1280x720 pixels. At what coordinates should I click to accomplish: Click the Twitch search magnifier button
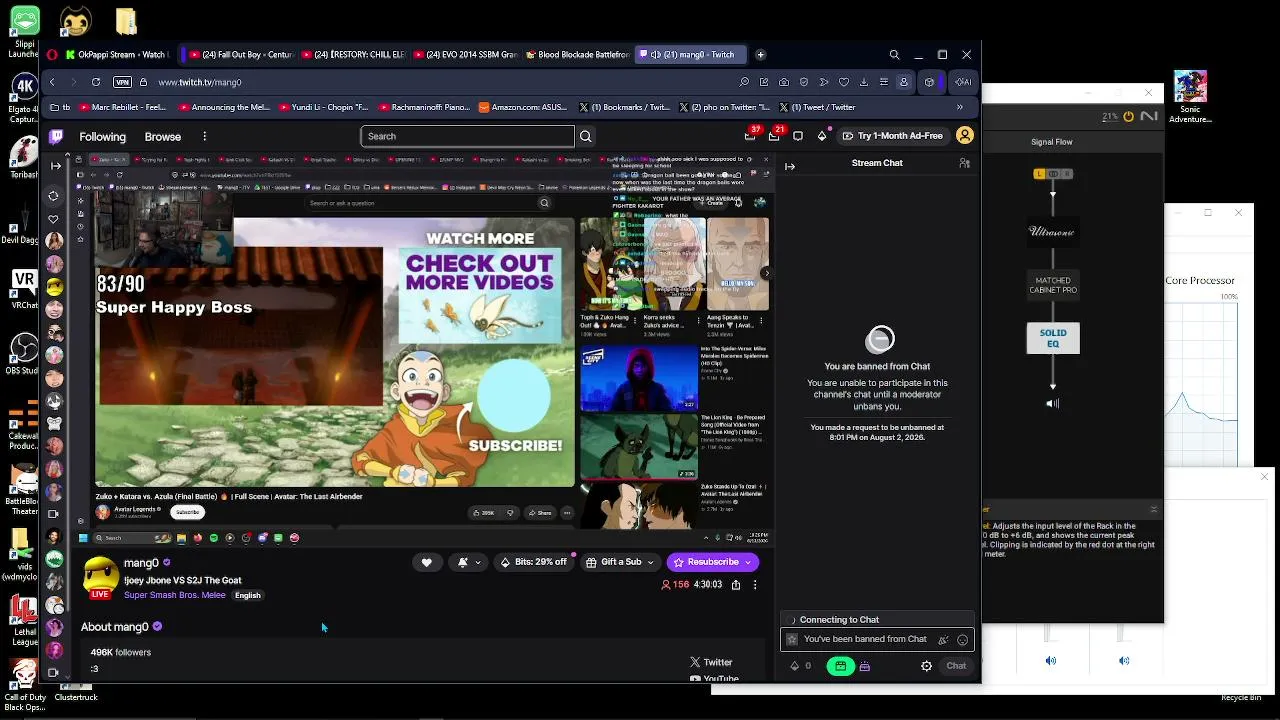coord(586,136)
